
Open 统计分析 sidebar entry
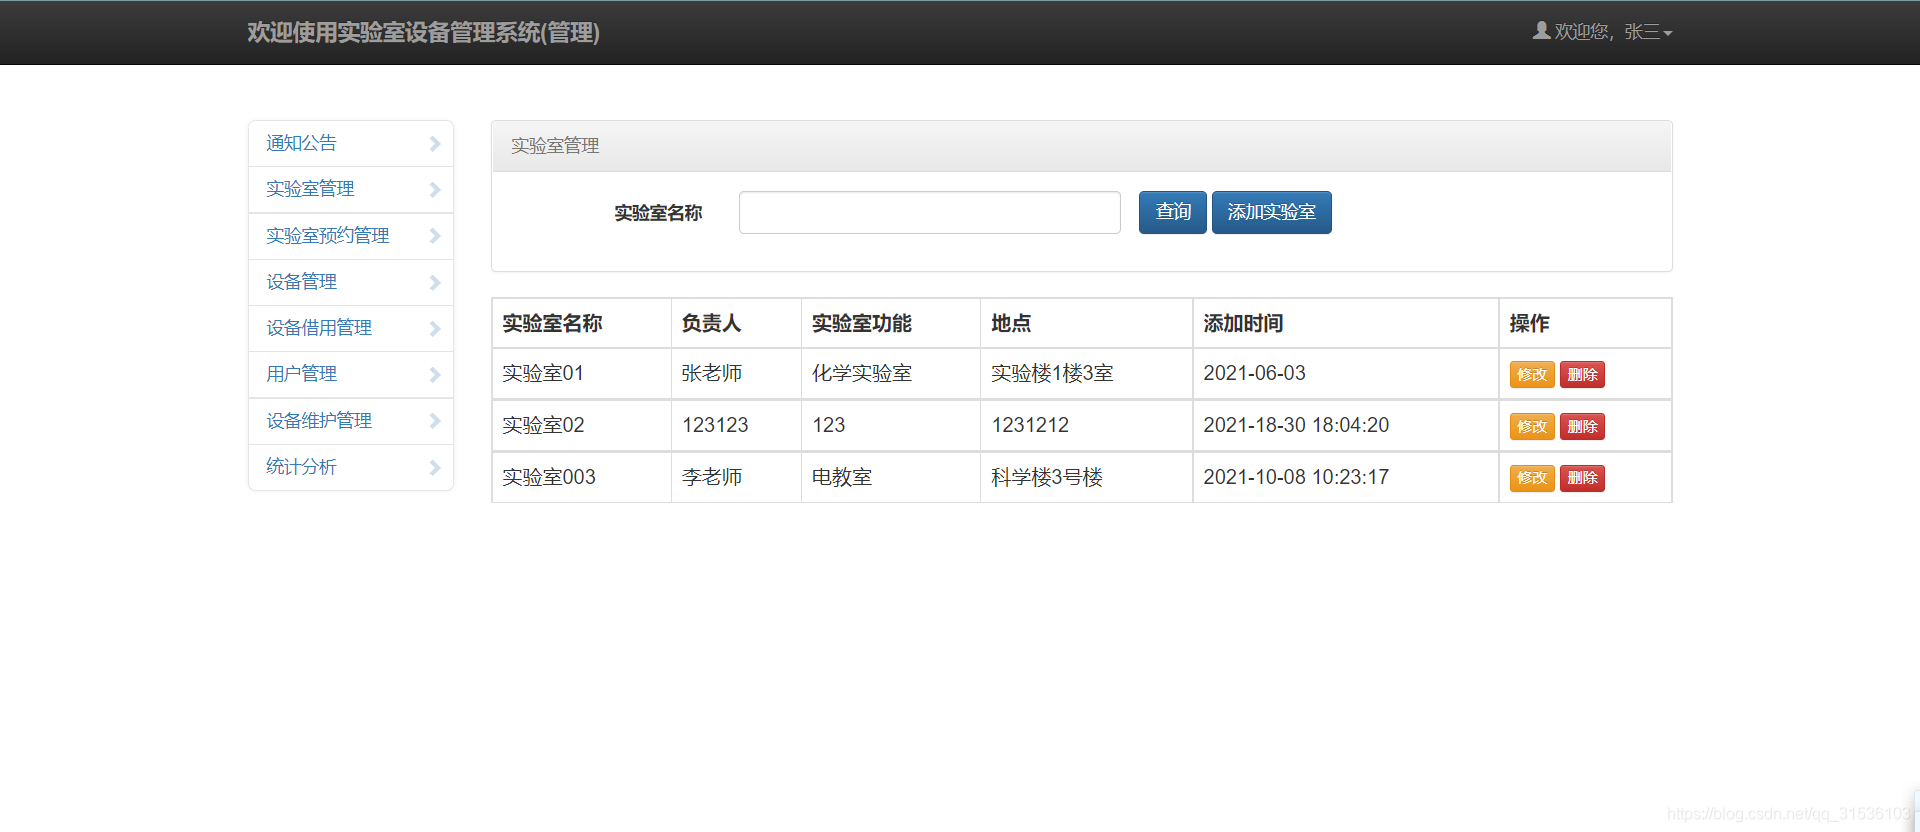351,467
